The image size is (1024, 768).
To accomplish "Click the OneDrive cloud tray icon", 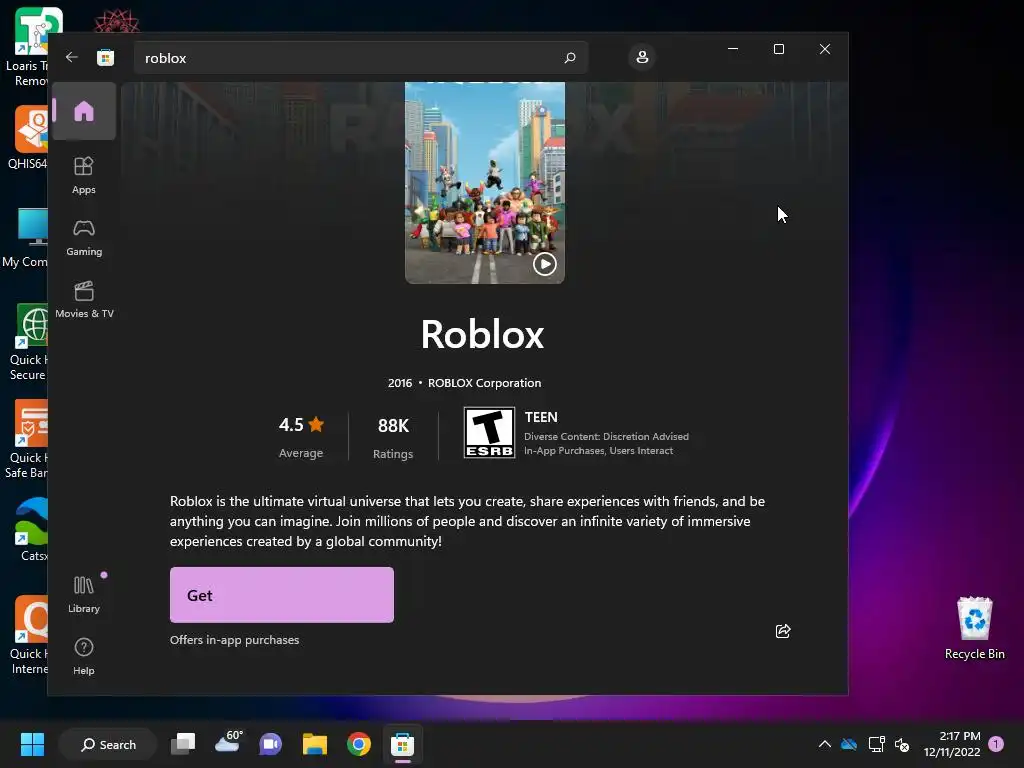I will click(x=848, y=744).
